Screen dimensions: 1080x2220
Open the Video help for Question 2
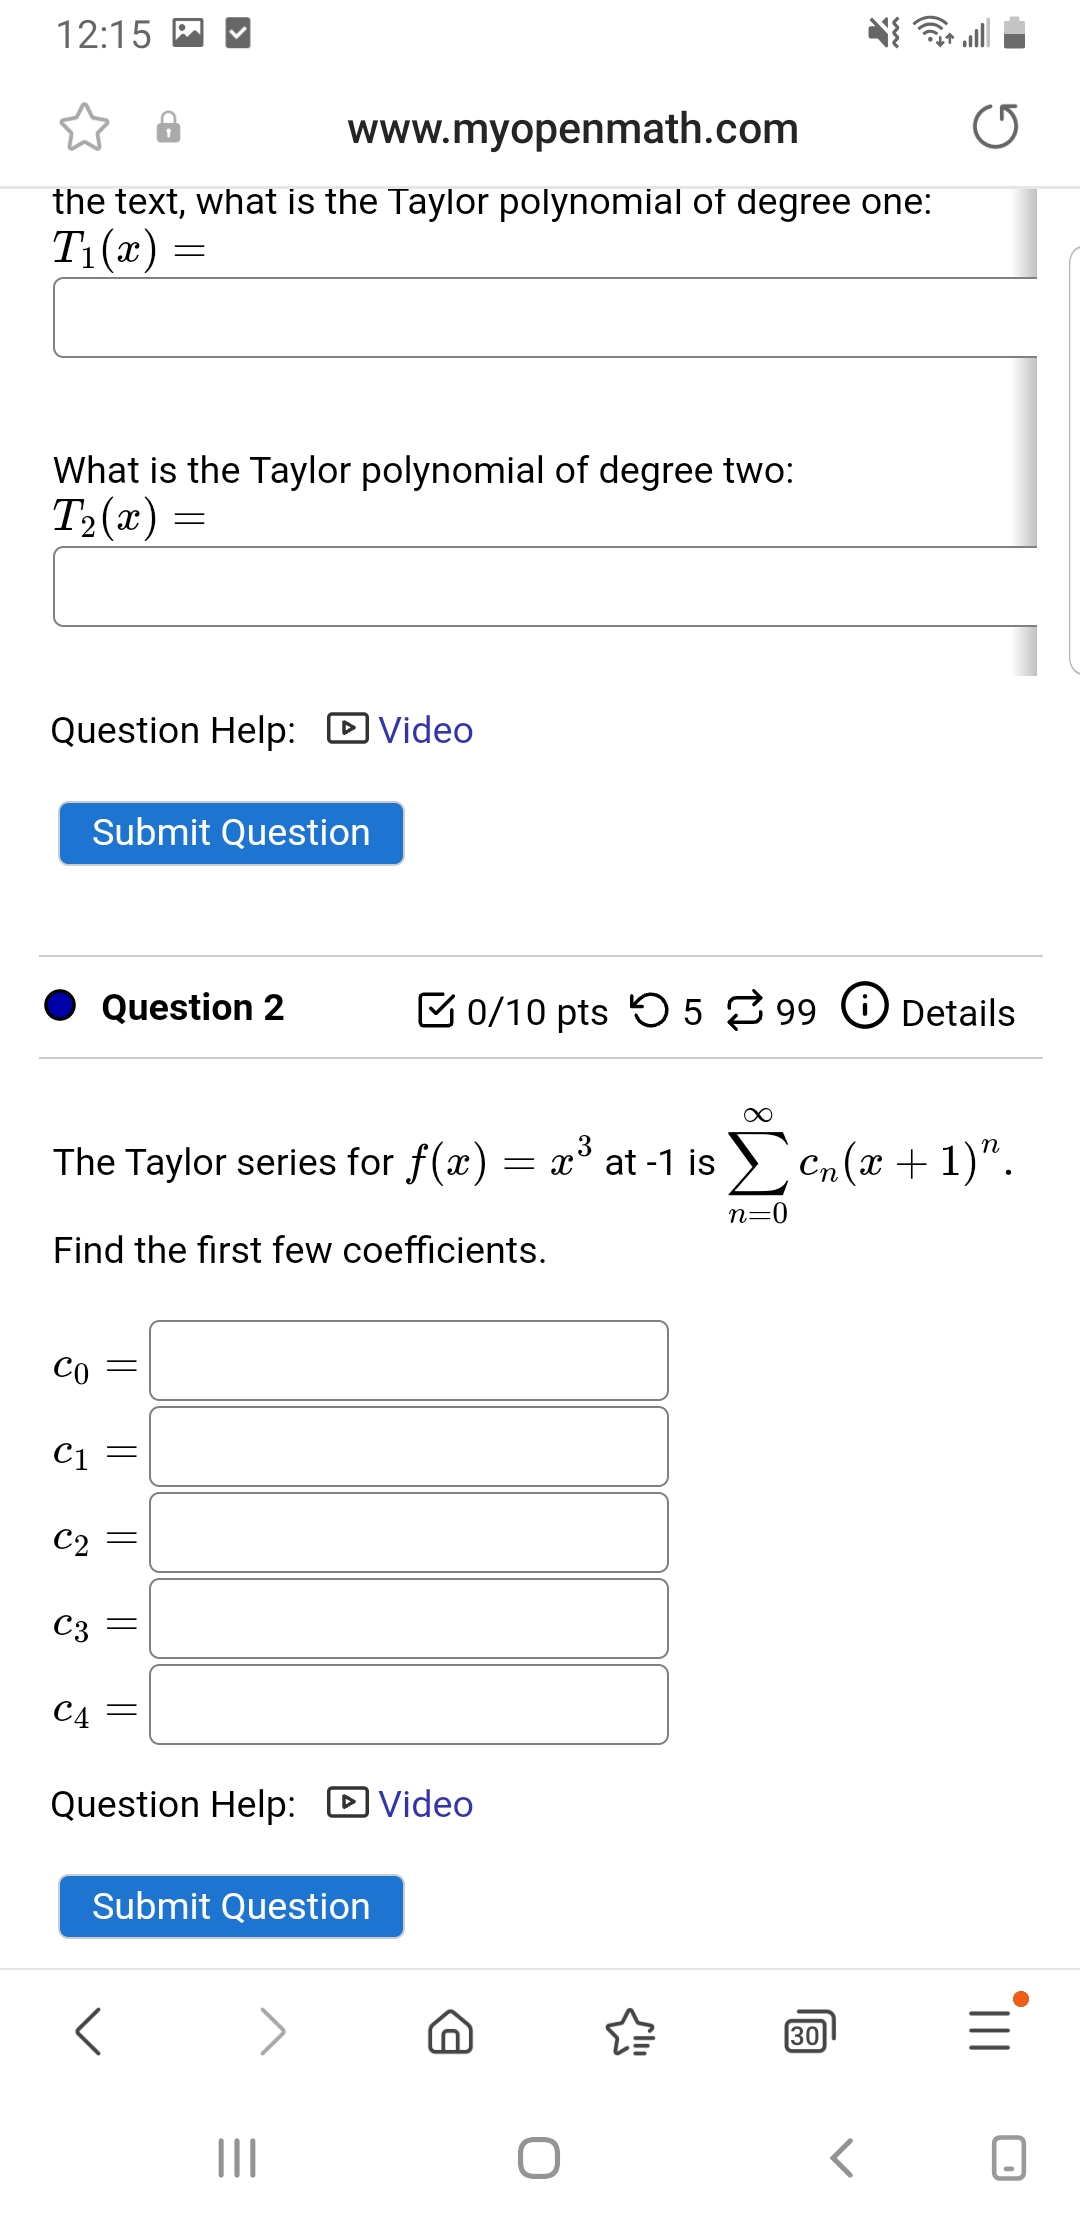click(x=423, y=1805)
